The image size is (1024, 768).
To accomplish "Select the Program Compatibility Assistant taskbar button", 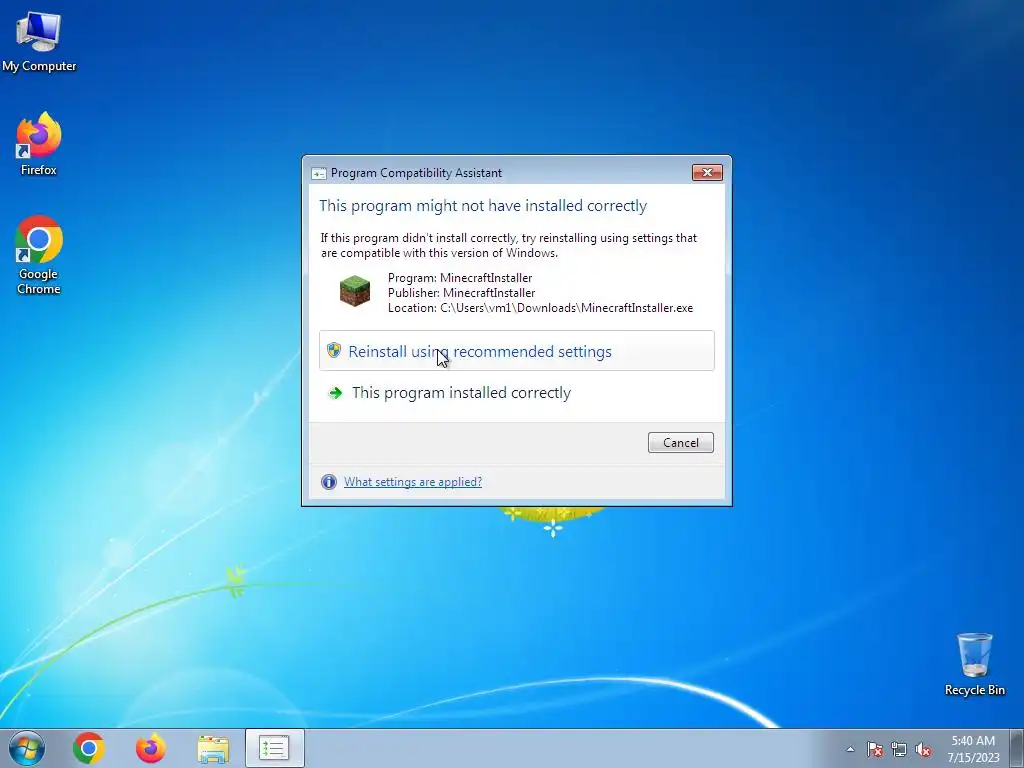I will point(274,748).
